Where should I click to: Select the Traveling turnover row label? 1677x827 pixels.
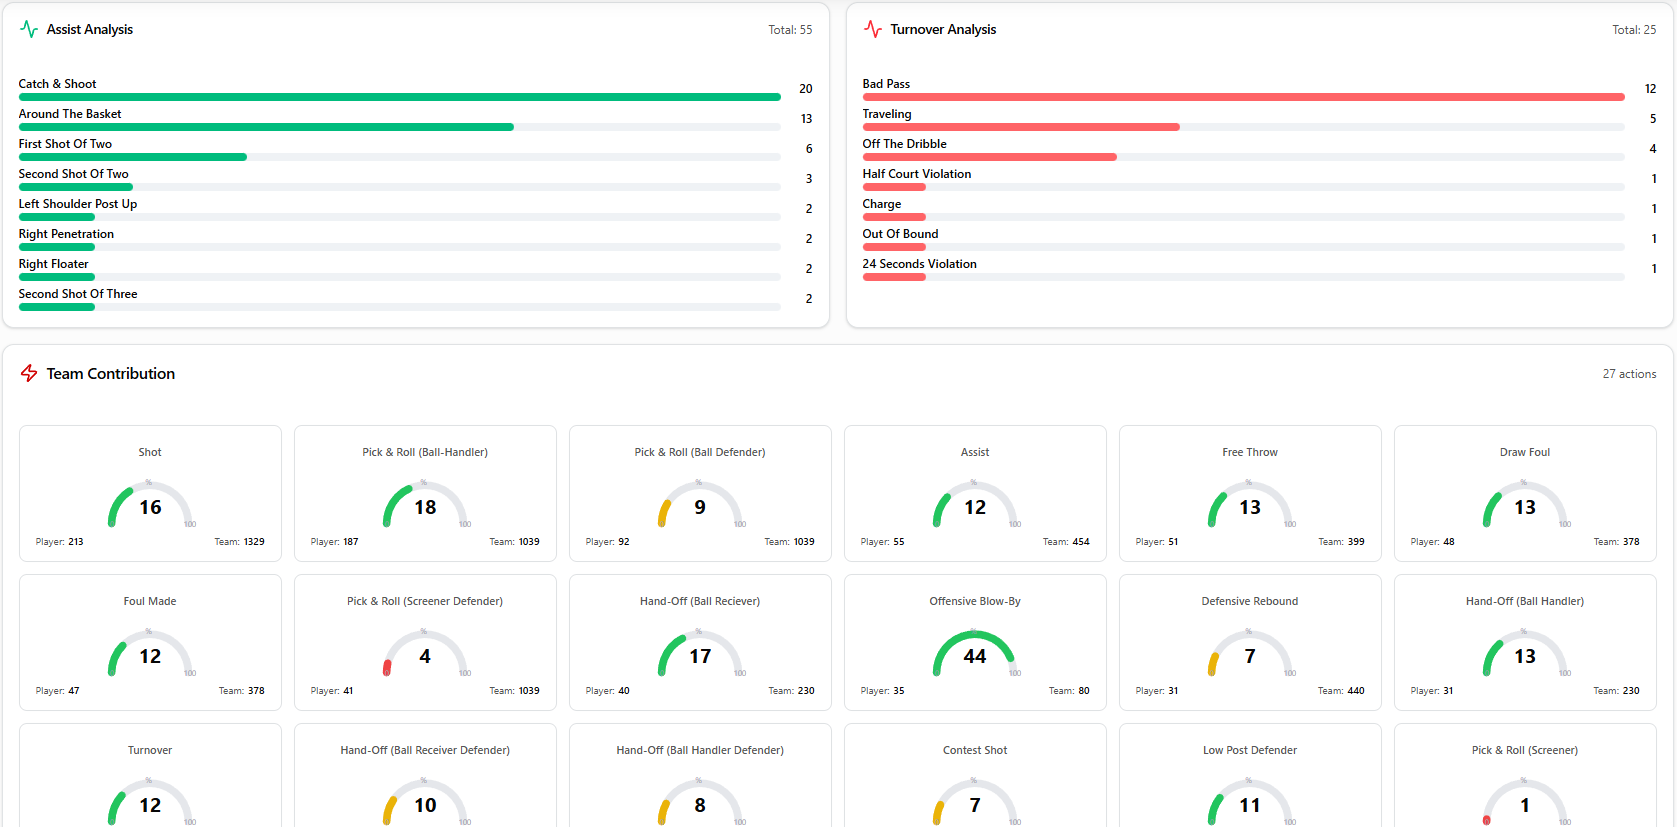887,114
